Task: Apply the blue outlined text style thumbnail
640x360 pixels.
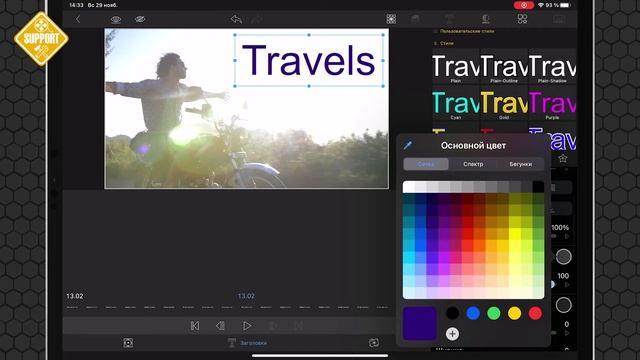Action: 562,139
